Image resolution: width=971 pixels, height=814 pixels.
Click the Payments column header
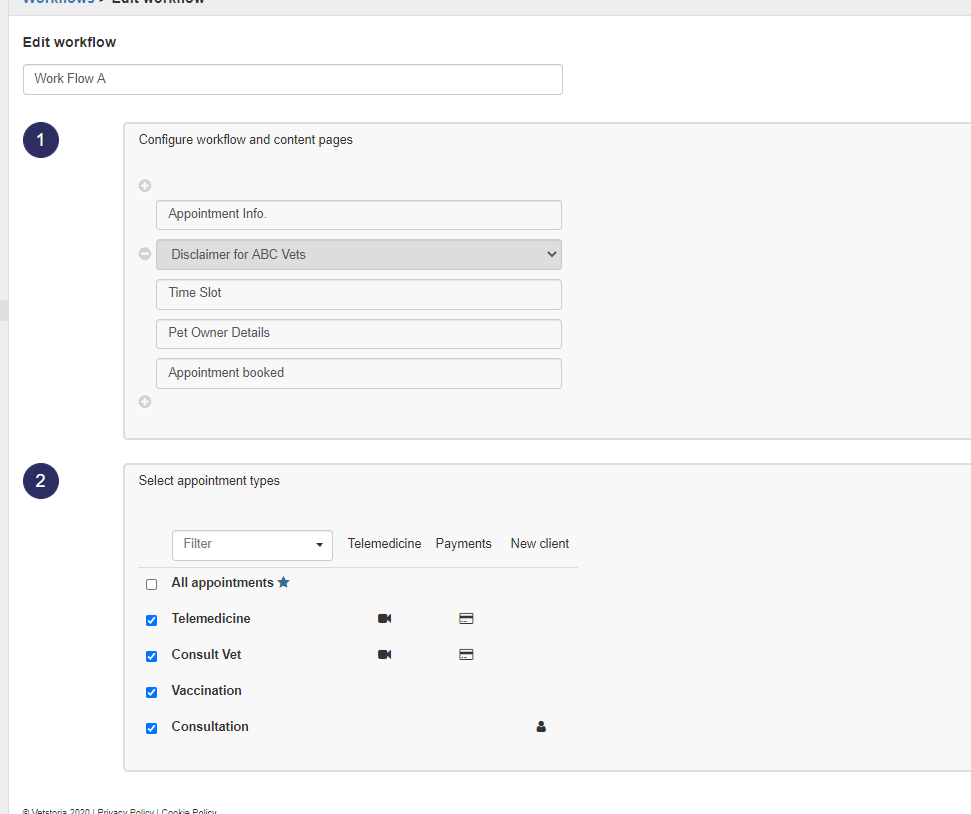point(463,543)
